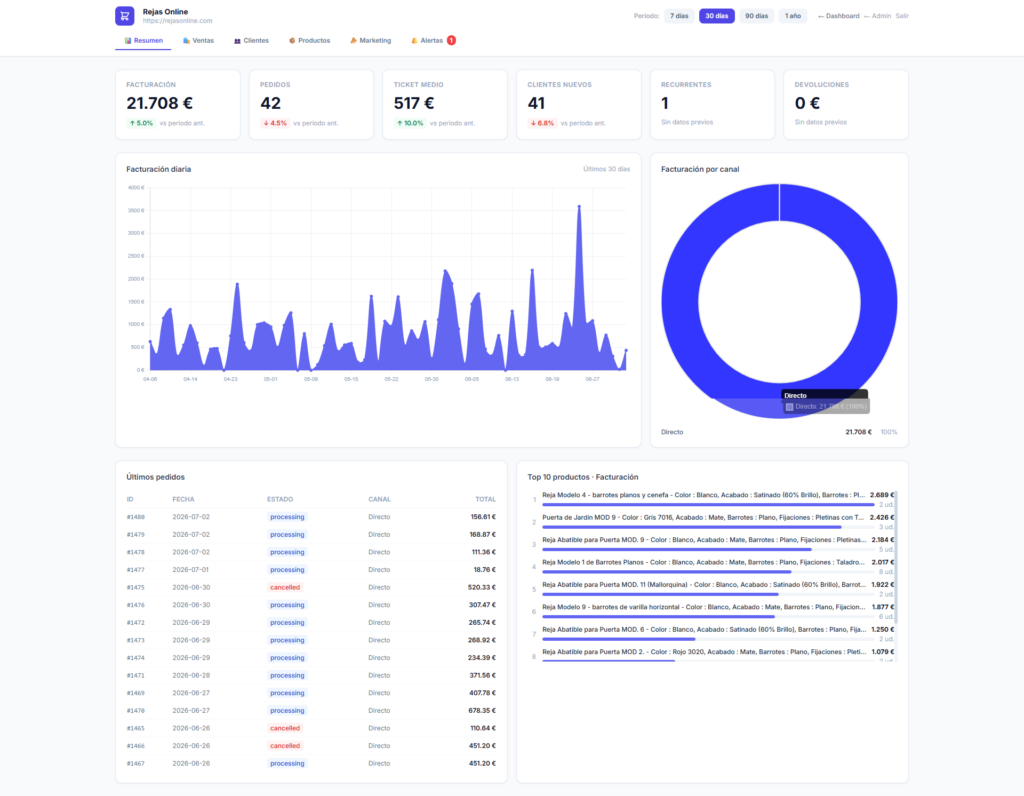Click the red 4.5% decrease indicator
The height and width of the screenshot is (796, 1024).
coord(274,123)
